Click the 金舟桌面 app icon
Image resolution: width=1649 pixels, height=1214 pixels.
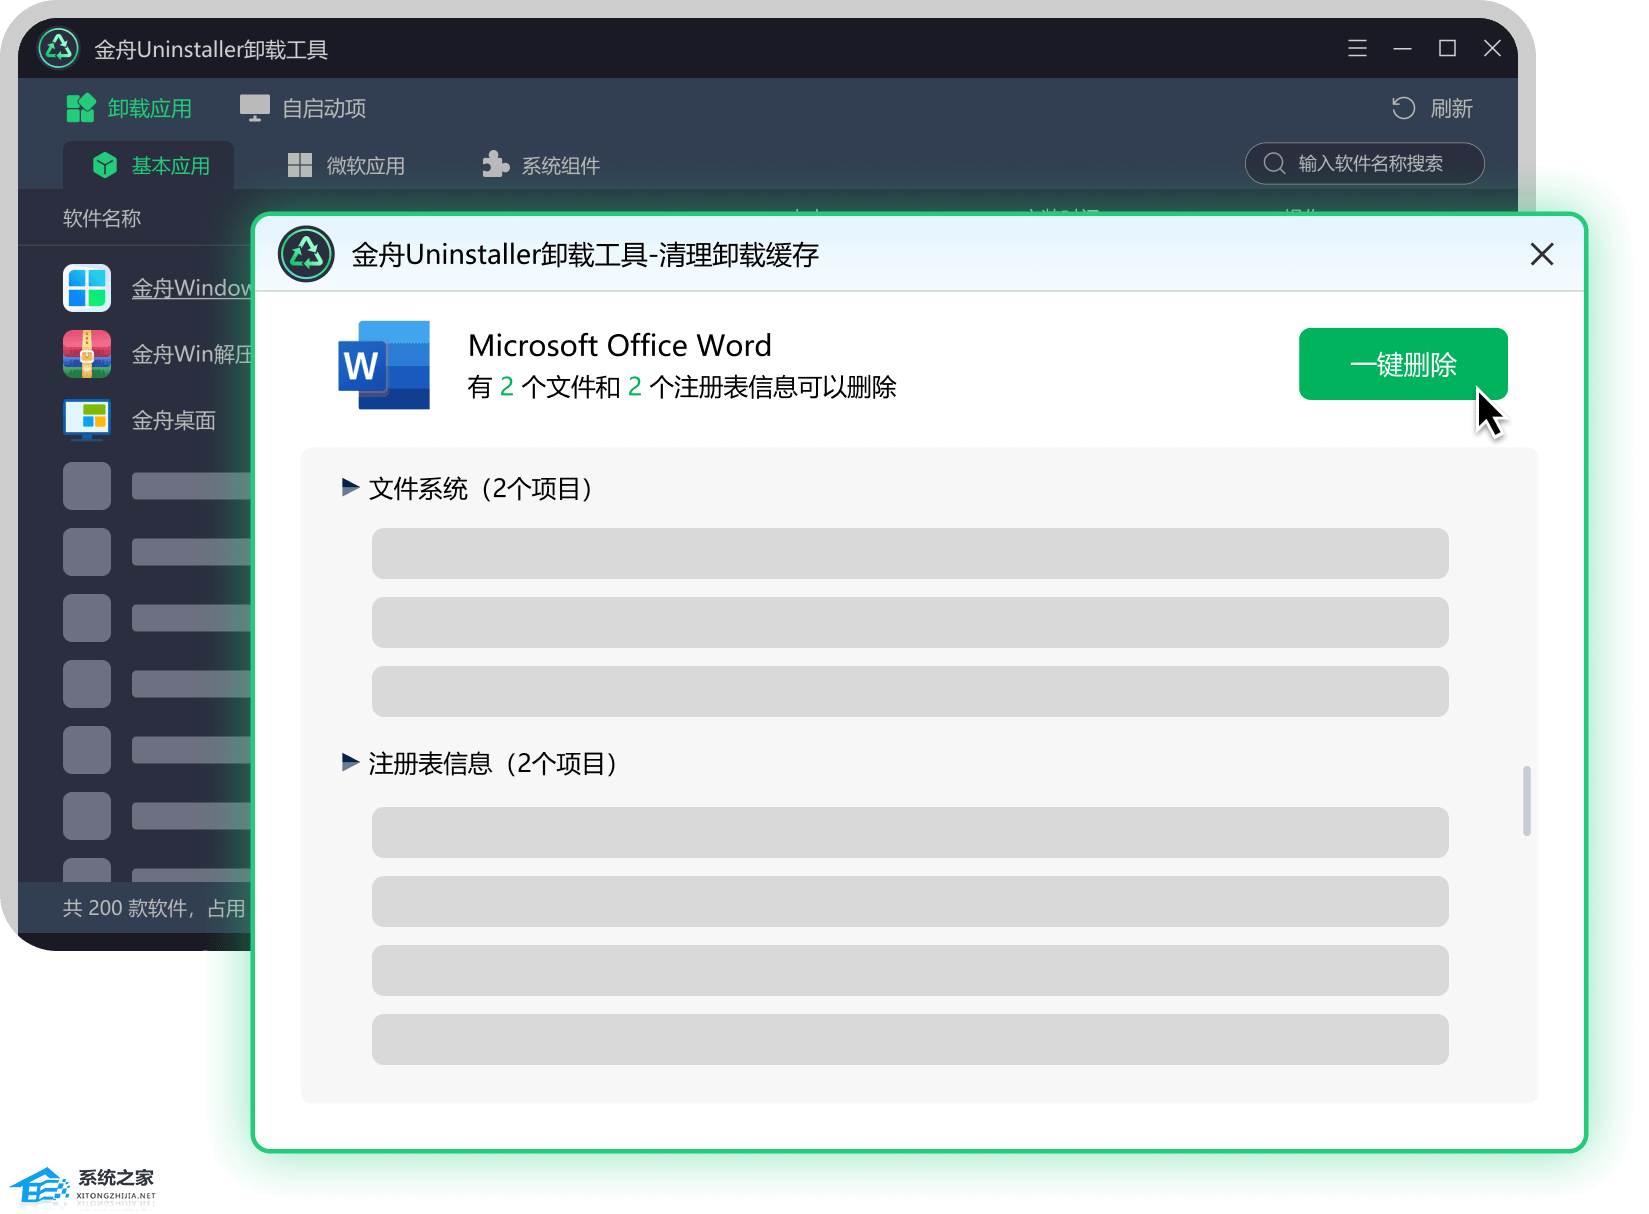click(87, 420)
